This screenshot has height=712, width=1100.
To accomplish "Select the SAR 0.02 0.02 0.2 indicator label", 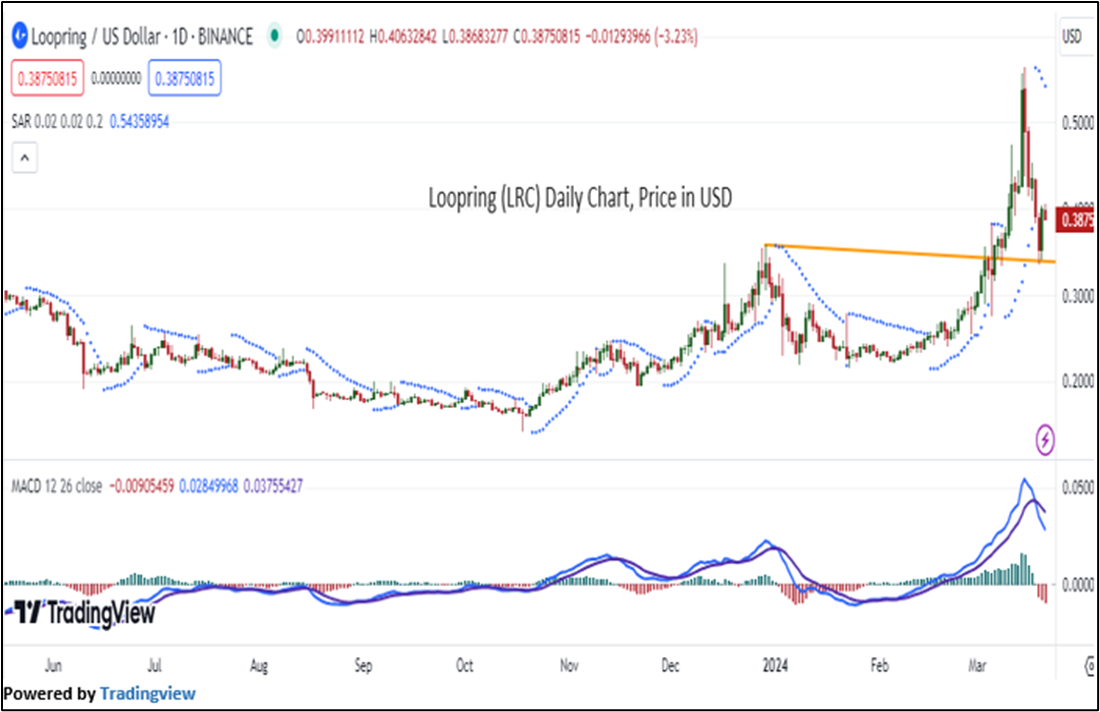I will pyautogui.click(x=57, y=122).
